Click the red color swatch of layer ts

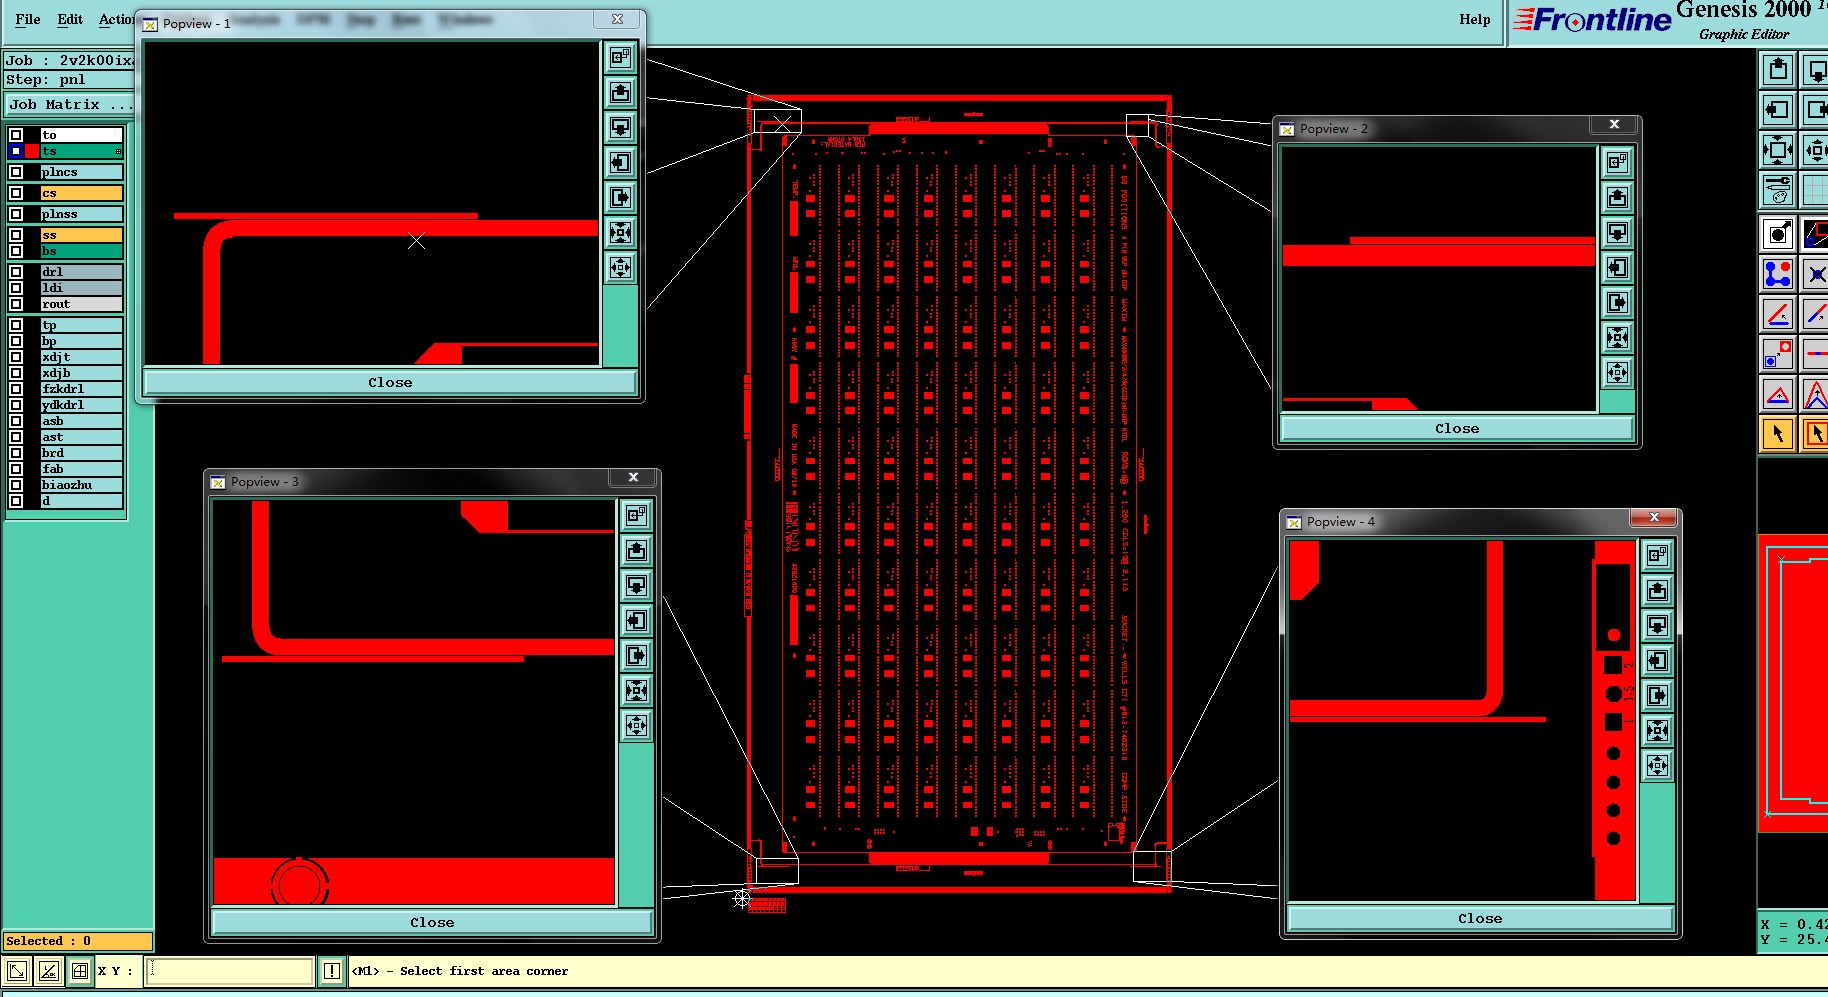tap(32, 151)
